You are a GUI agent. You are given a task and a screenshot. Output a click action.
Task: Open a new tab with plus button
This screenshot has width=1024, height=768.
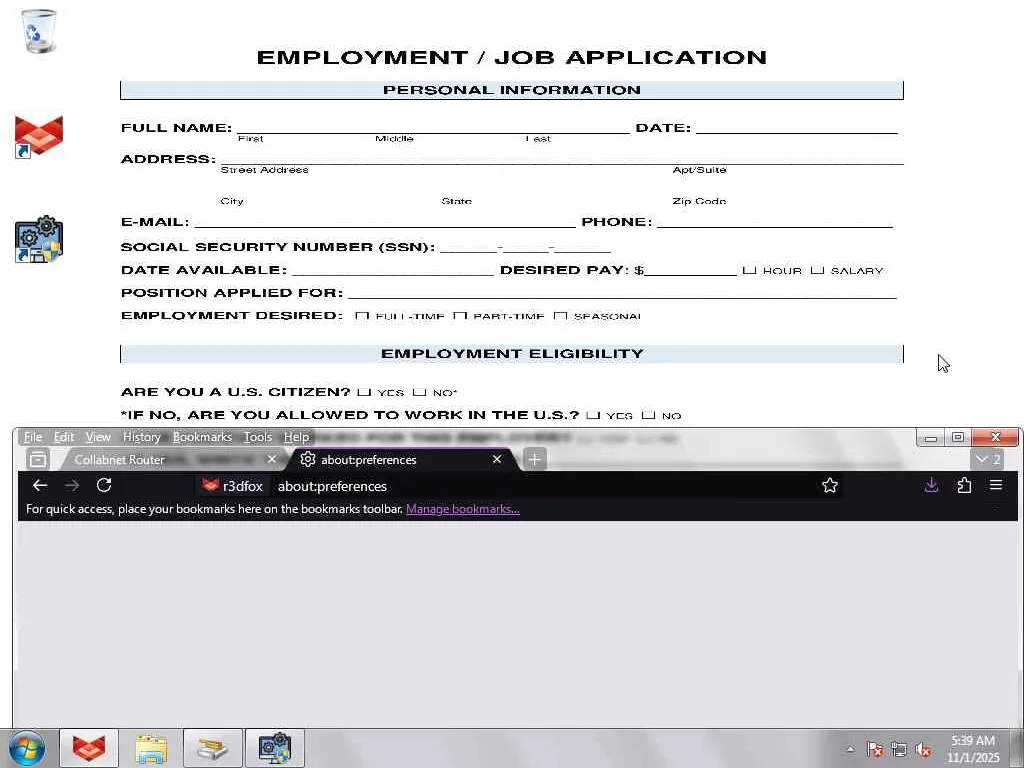[x=534, y=460]
